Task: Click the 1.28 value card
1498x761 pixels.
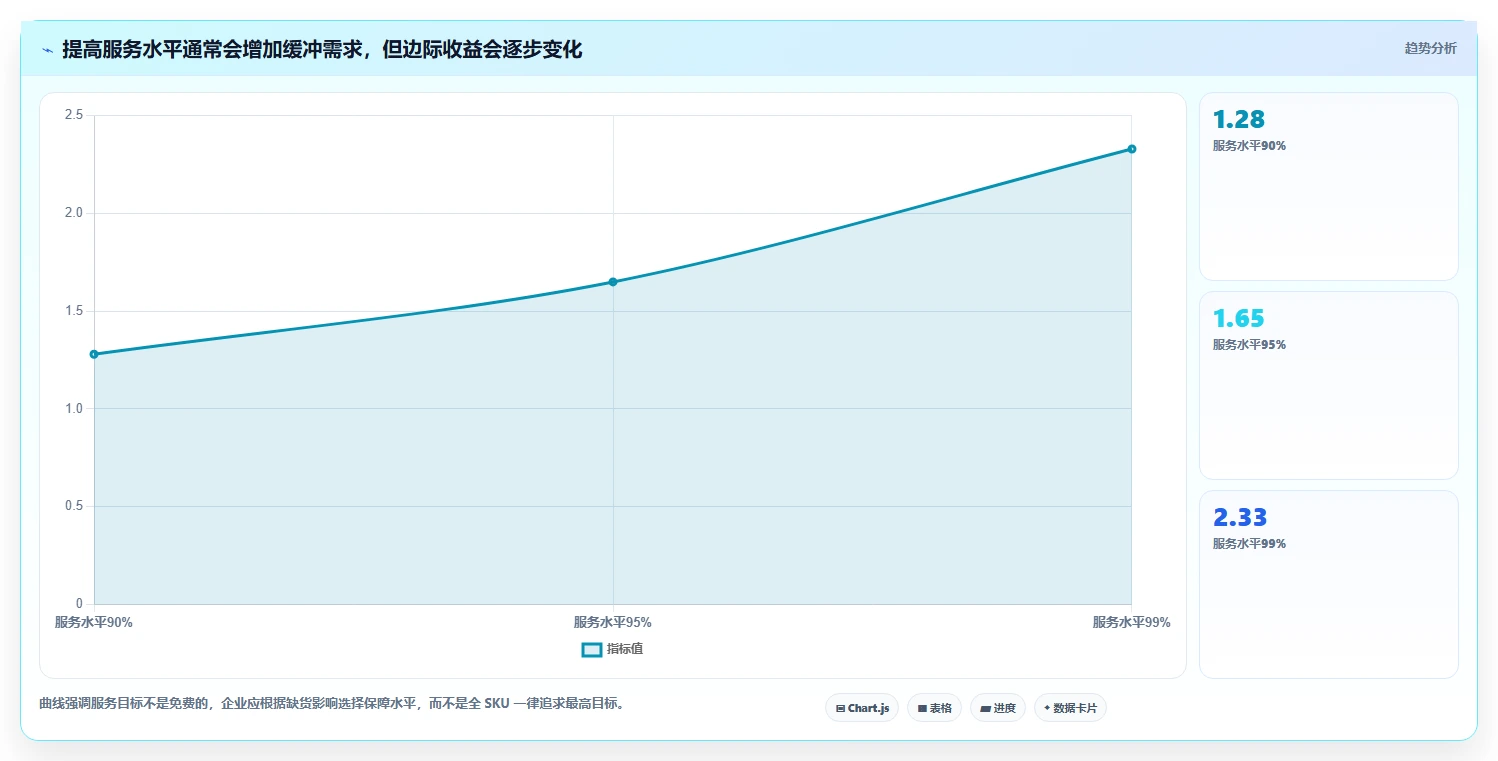Action: click(x=1329, y=186)
